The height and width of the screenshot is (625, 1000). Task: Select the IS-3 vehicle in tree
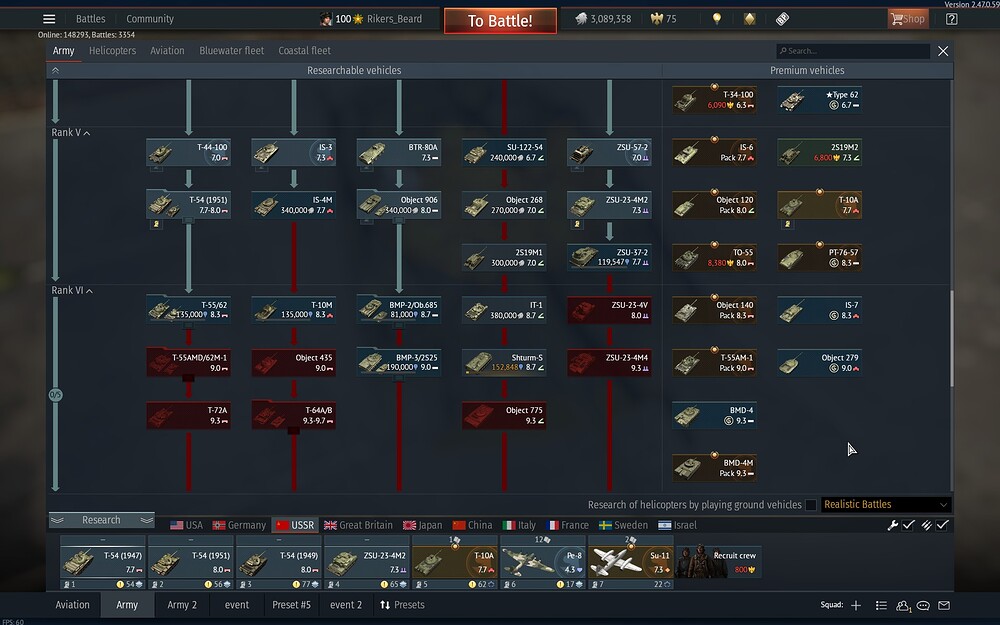[293, 152]
